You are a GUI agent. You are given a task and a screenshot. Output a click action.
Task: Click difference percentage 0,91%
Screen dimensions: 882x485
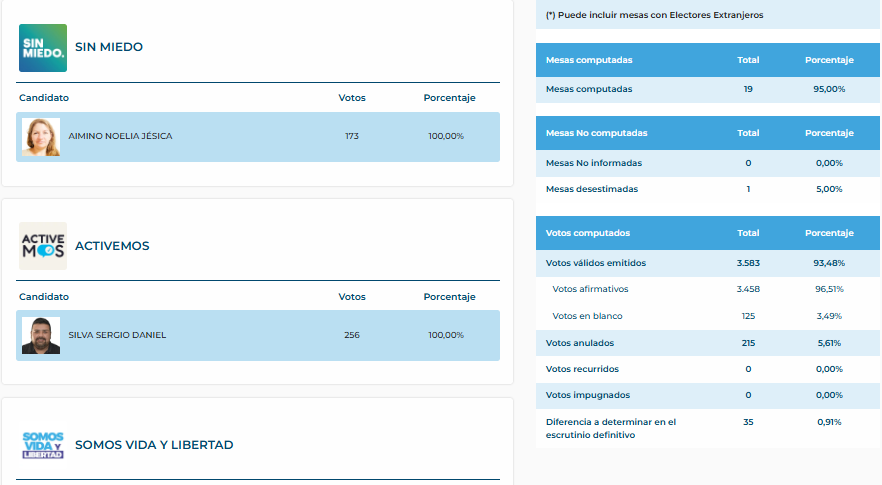tap(829, 422)
